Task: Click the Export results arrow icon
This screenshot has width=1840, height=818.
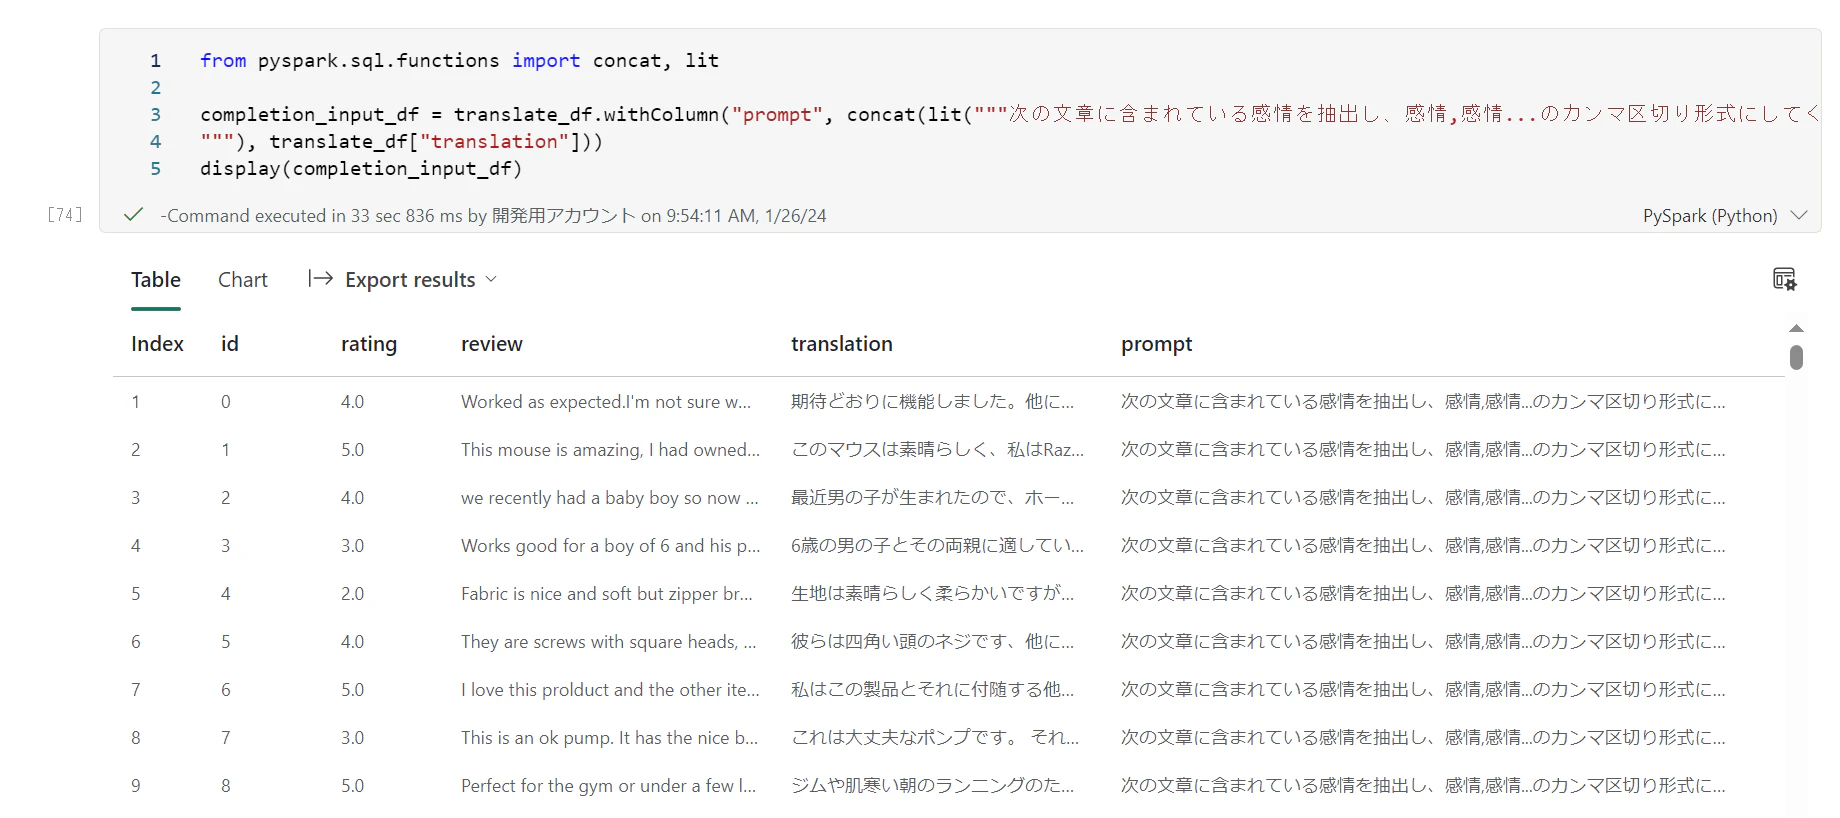Action: coord(320,279)
